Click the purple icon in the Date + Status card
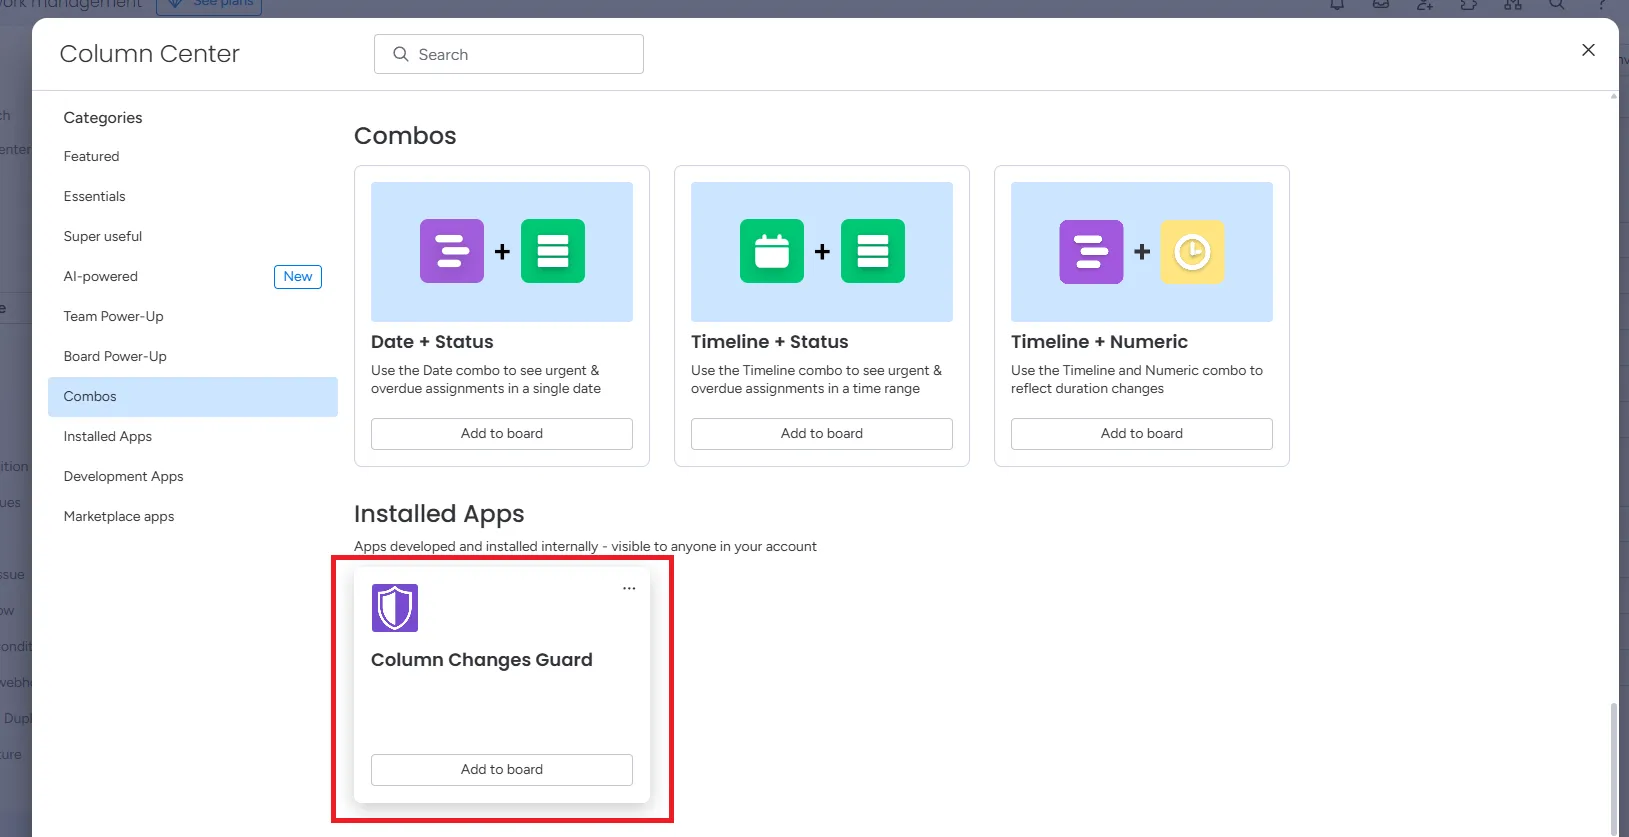Image resolution: width=1629 pixels, height=837 pixels. pos(452,251)
